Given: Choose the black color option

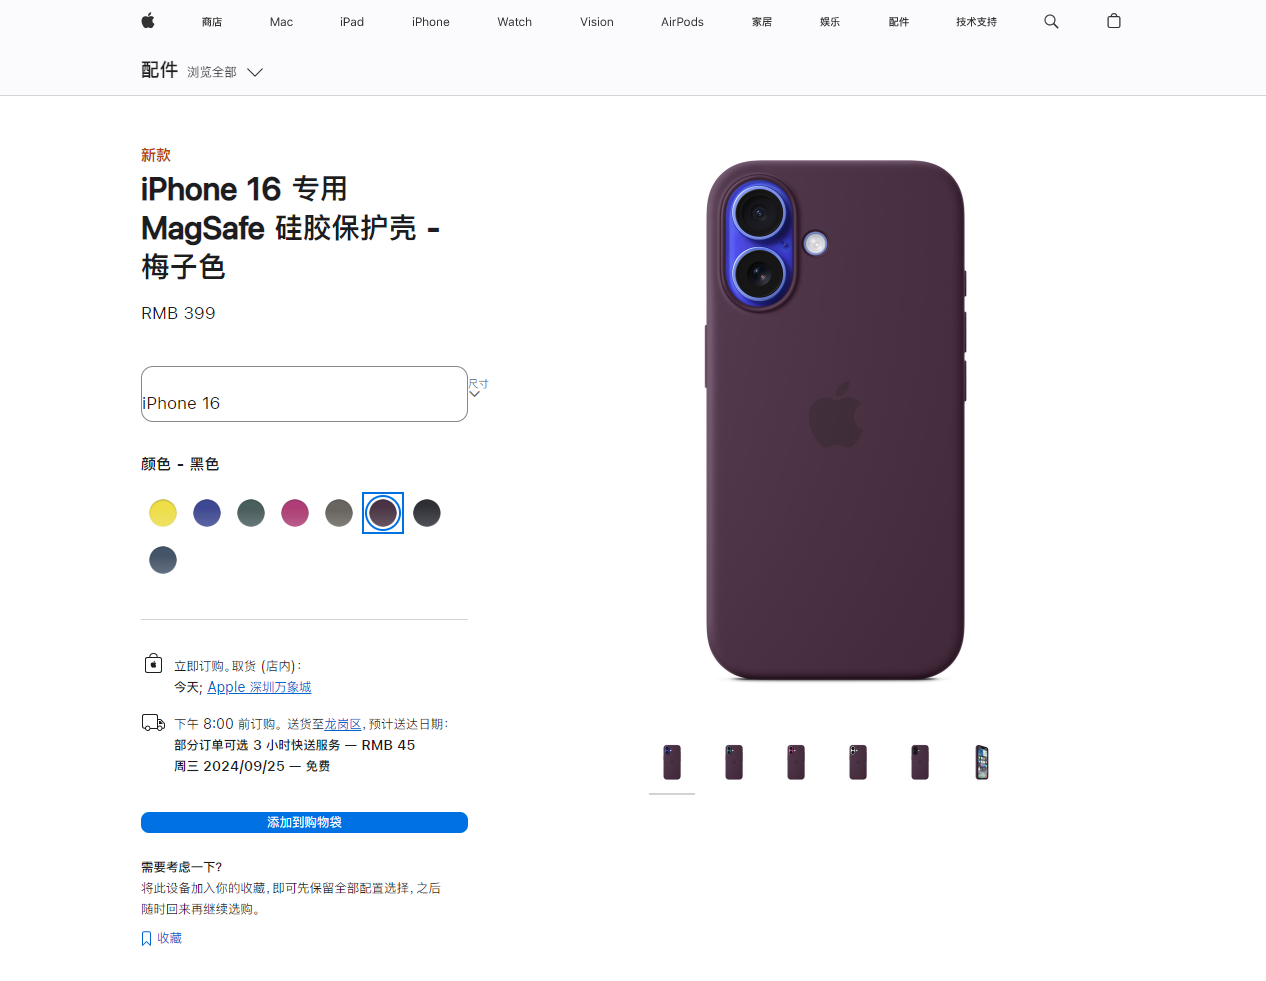Looking at the screenshot, I should tap(427, 513).
